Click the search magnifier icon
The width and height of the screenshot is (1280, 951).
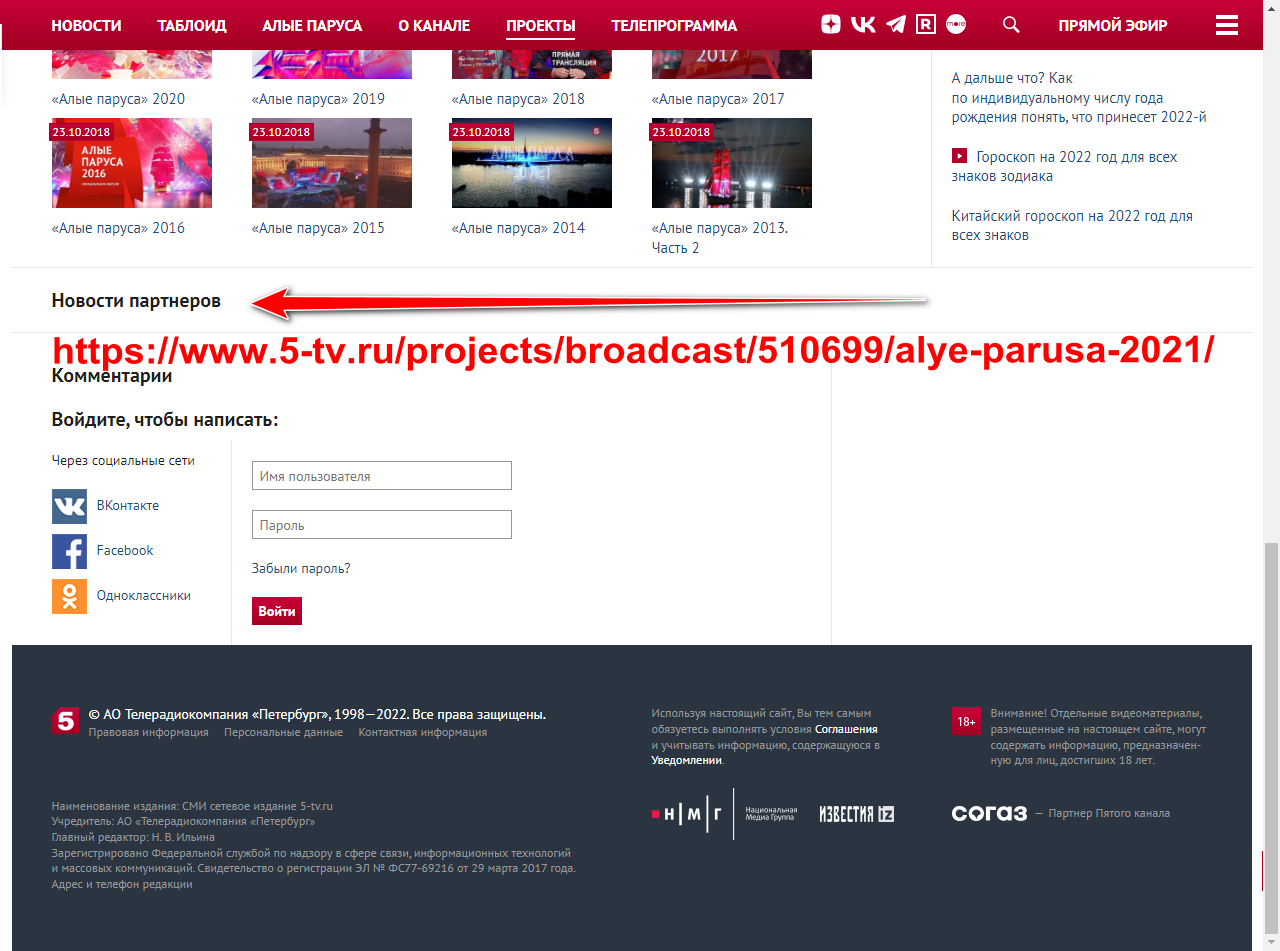[1010, 24]
